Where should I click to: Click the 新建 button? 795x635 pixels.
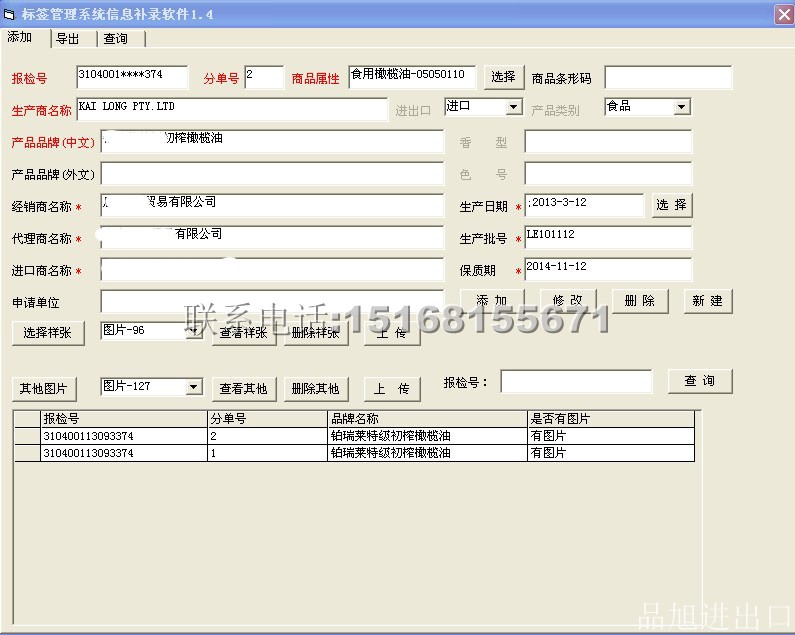pyautogui.click(x=708, y=301)
